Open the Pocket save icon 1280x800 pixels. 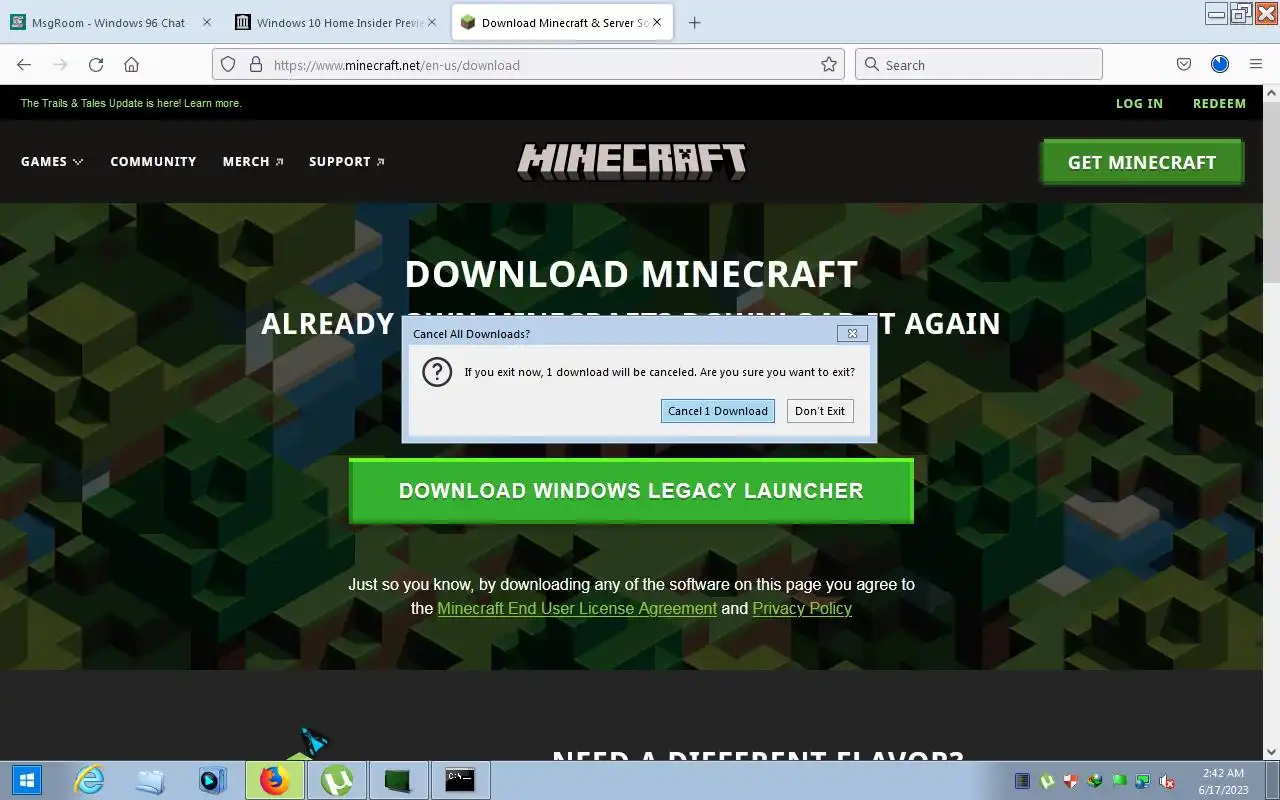[1184, 65]
